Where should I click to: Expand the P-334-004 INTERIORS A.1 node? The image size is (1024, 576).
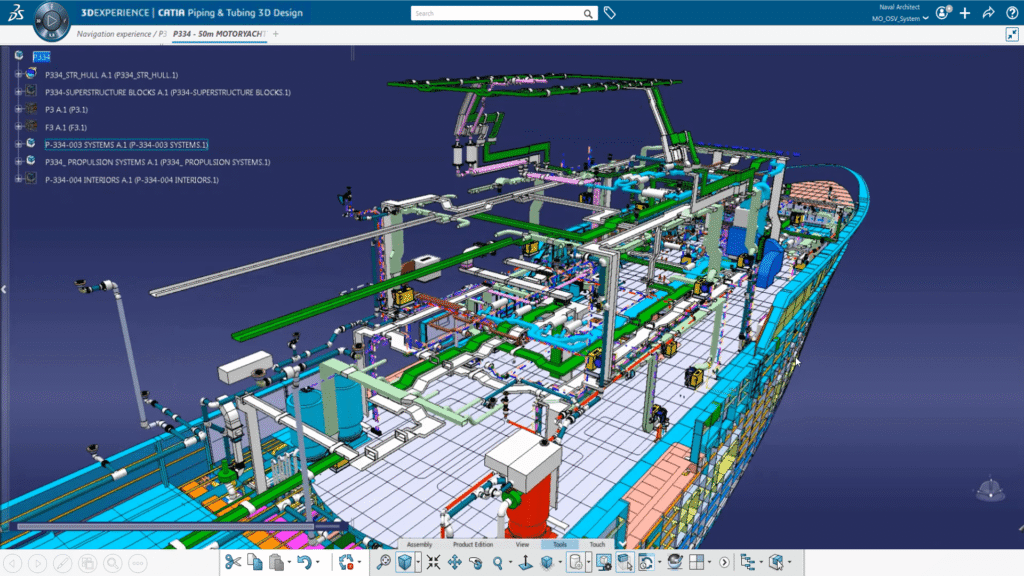[18, 179]
